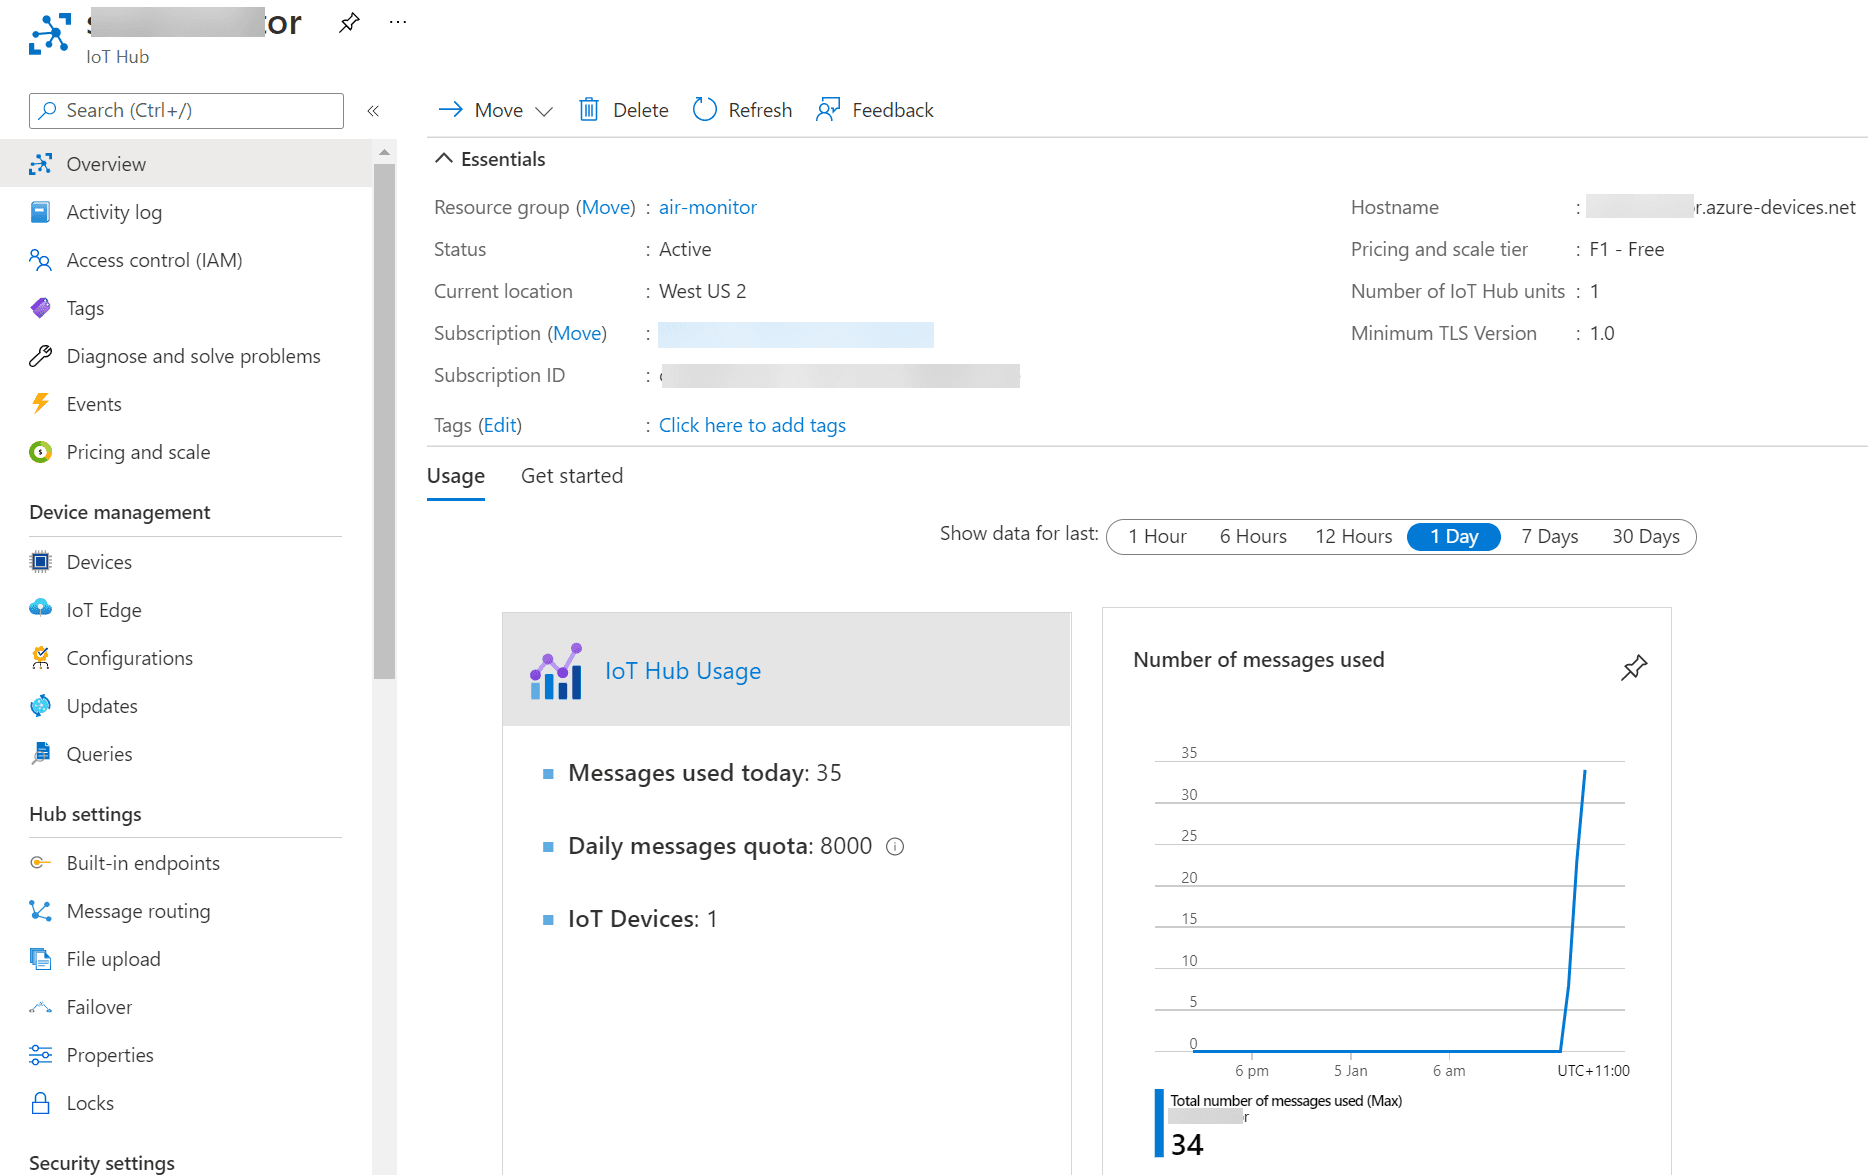
Task: Open the more options ellipsis menu
Action: click(398, 22)
